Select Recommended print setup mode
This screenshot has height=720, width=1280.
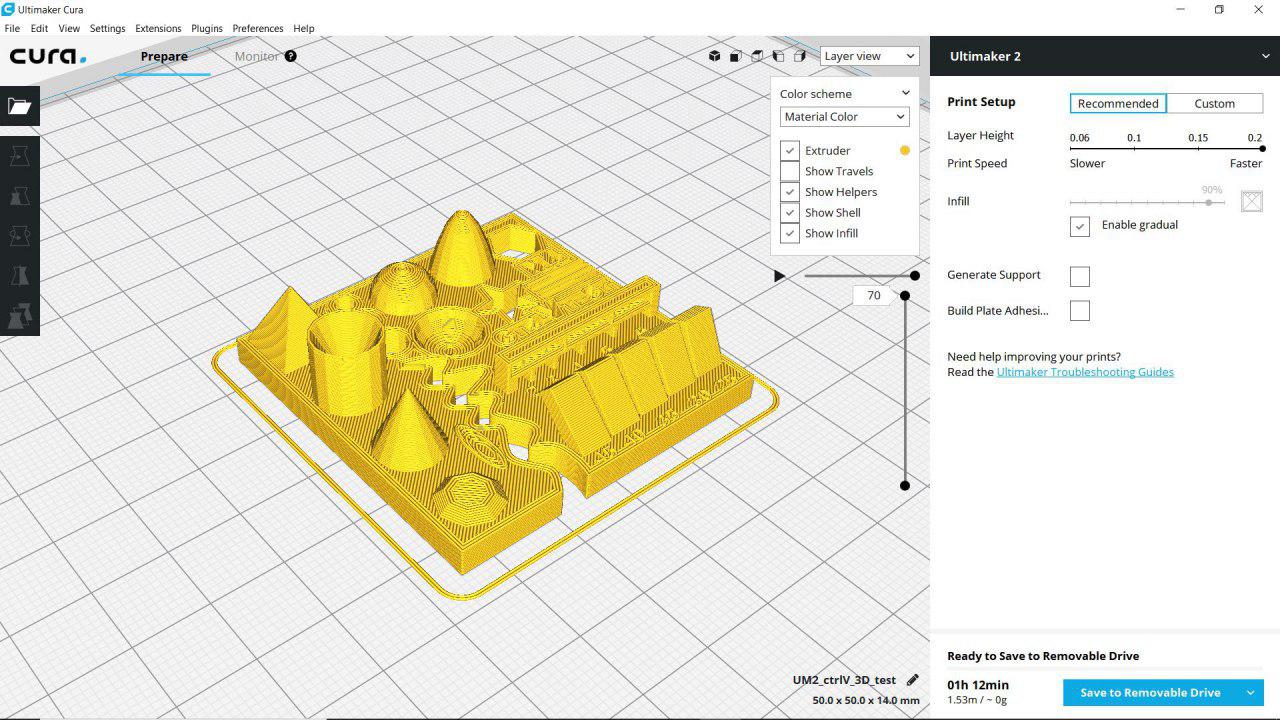(1118, 103)
